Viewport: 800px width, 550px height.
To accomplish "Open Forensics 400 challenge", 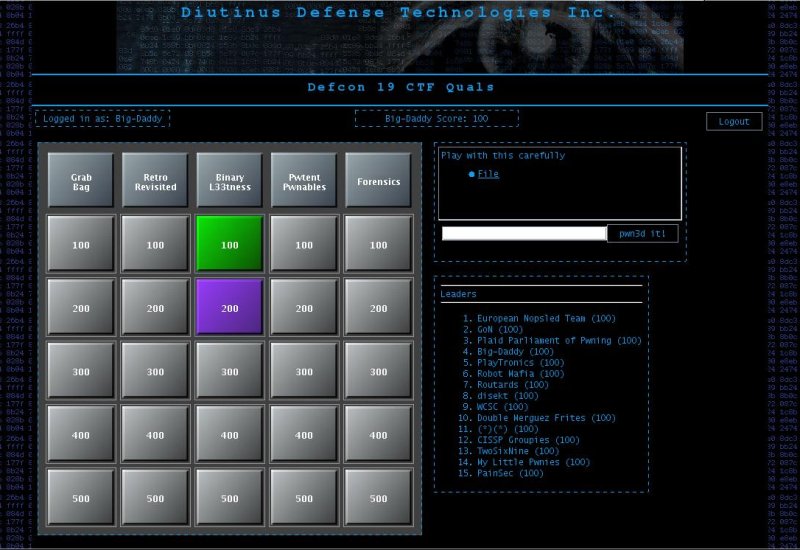I will tap(379, 434).
